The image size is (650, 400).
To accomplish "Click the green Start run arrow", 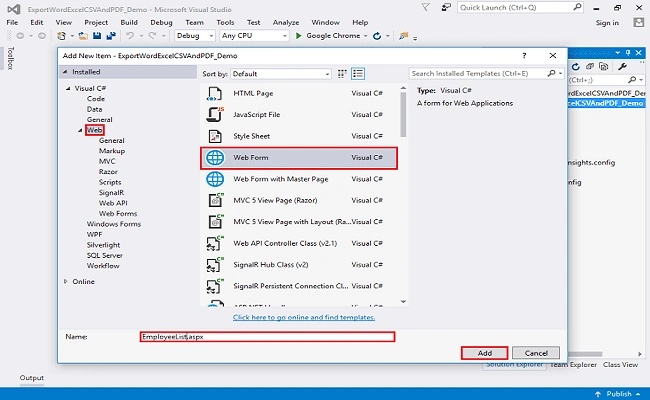I will [x=298, y=36].
